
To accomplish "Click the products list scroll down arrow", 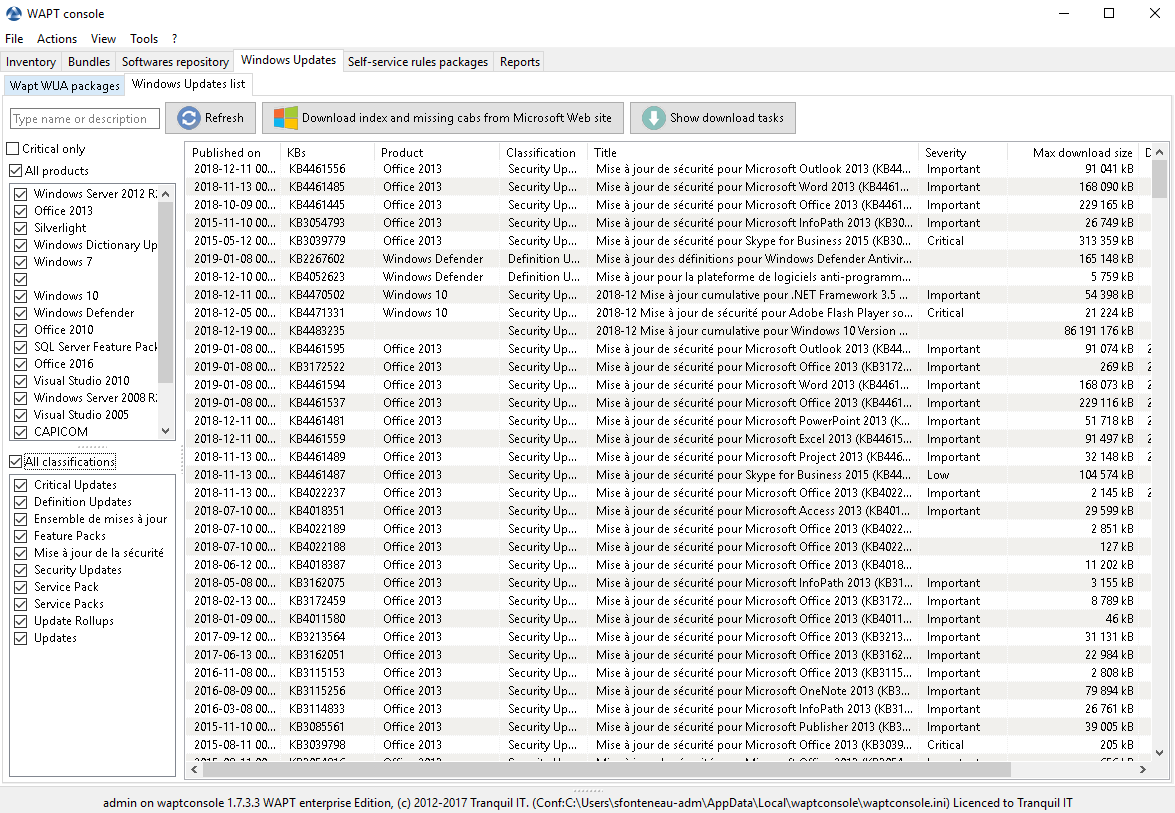I will tap(166, 431).
